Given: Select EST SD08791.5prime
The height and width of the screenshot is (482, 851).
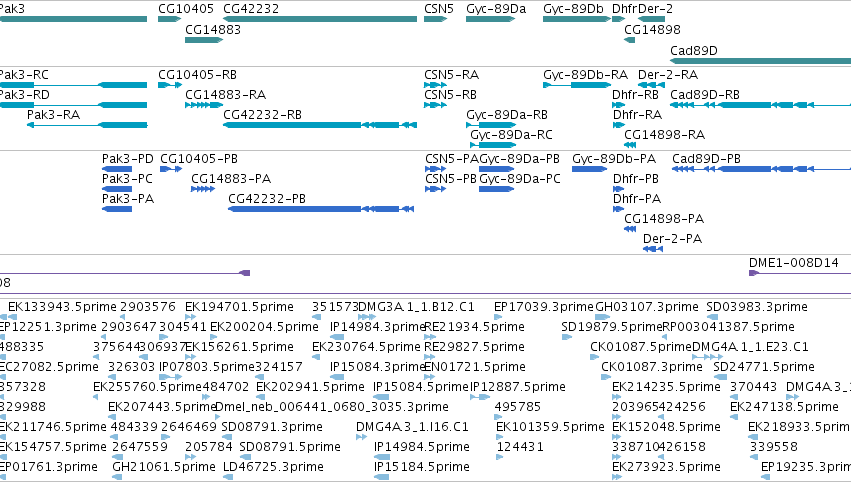Looking at the screenshot, I should 290,447.
